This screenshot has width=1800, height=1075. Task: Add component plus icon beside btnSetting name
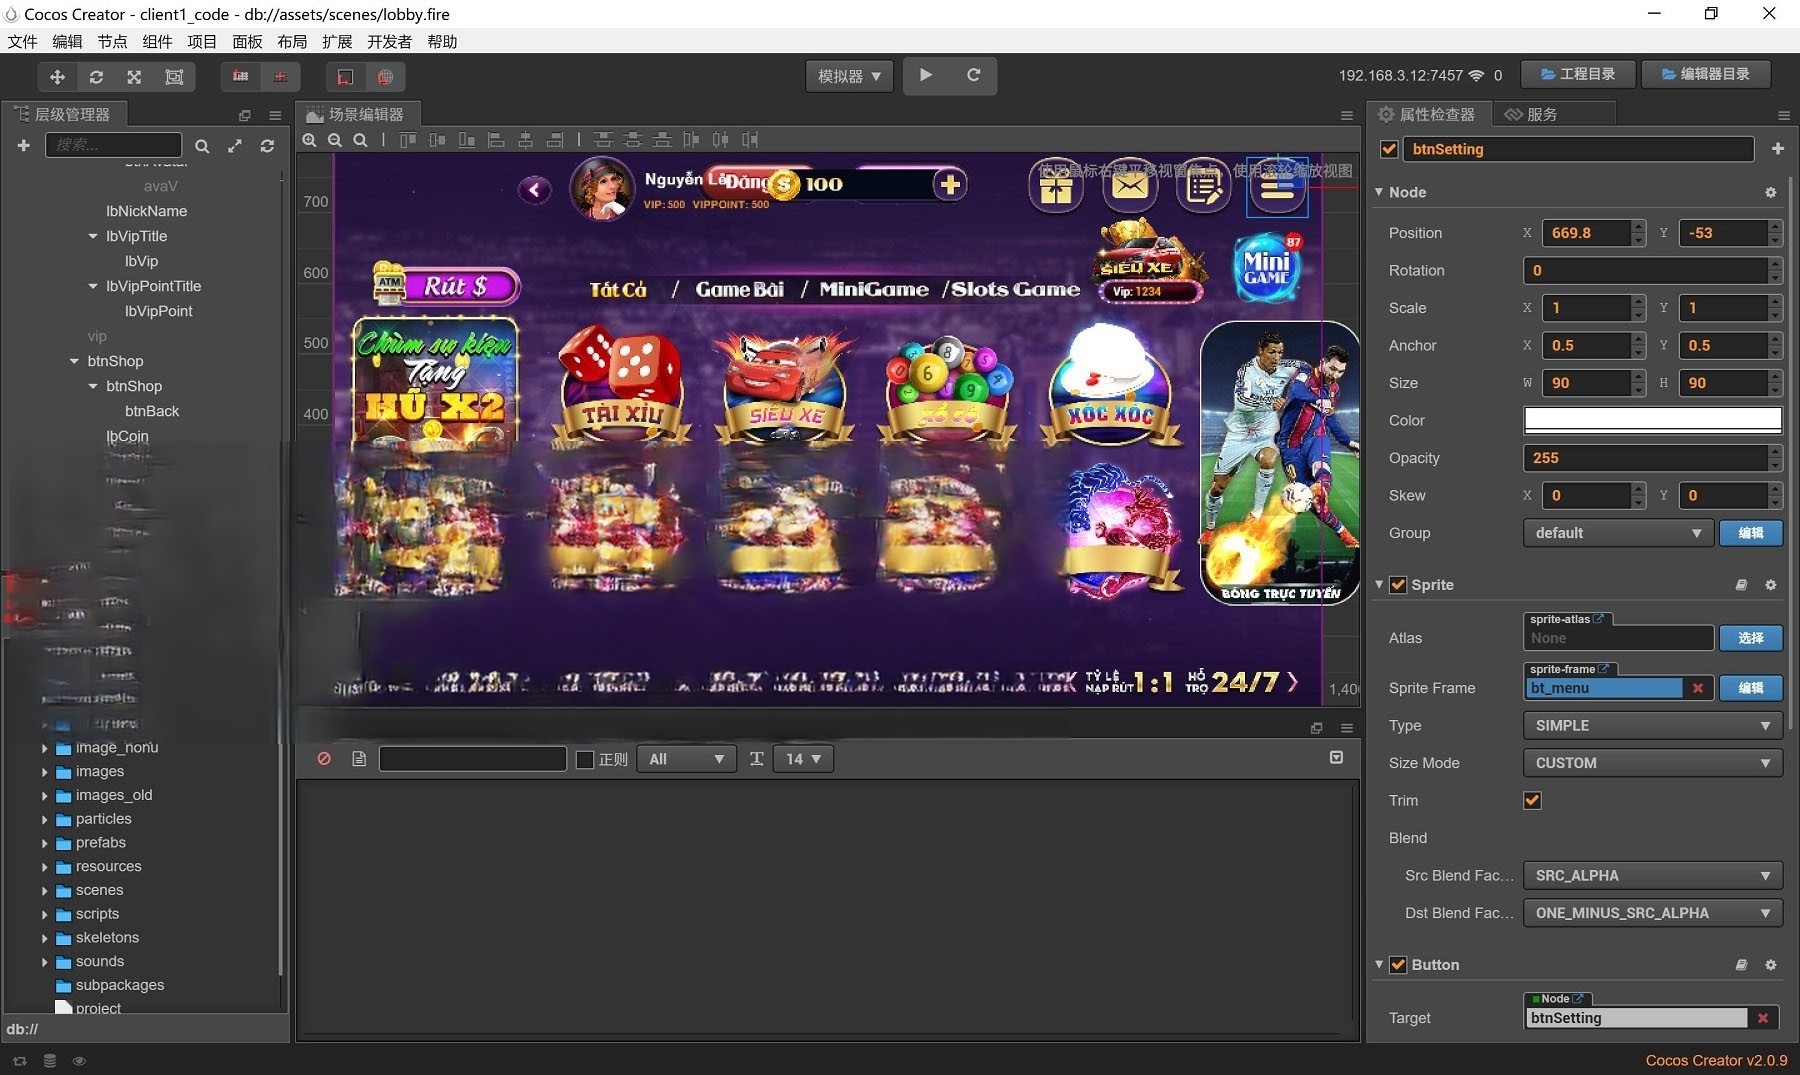pos(1777,149)
